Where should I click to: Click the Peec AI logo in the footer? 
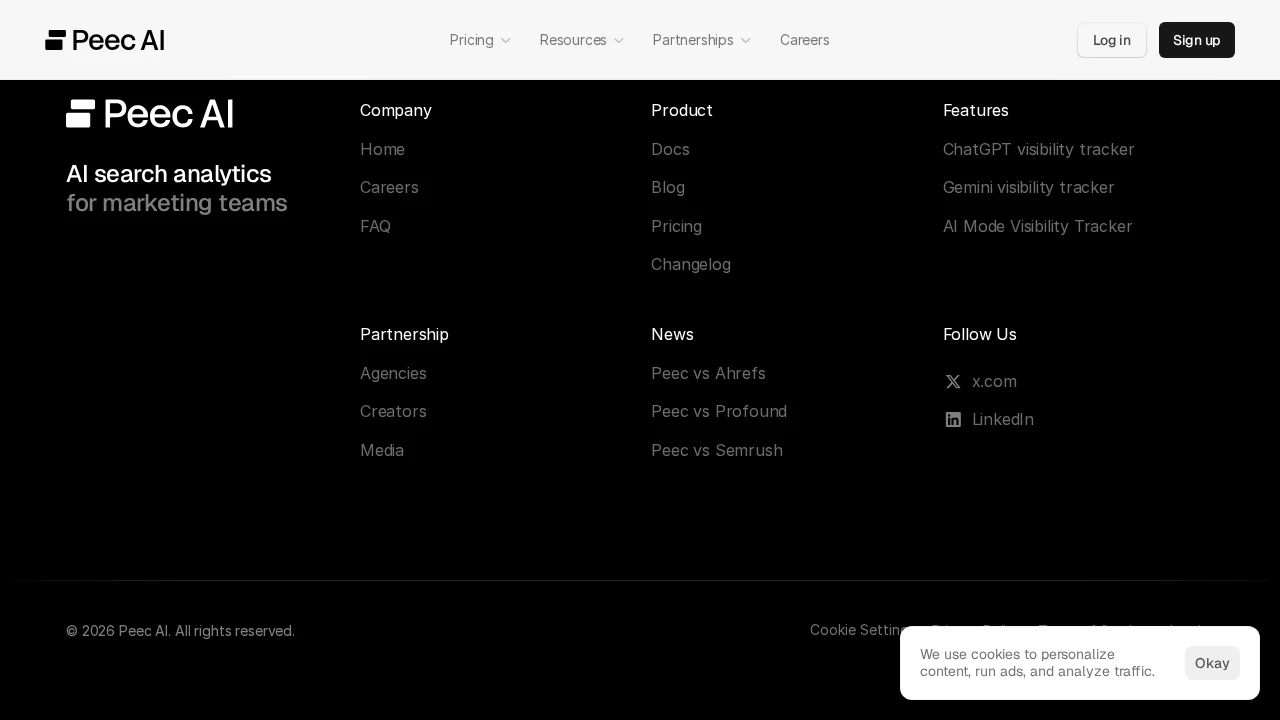149,113
